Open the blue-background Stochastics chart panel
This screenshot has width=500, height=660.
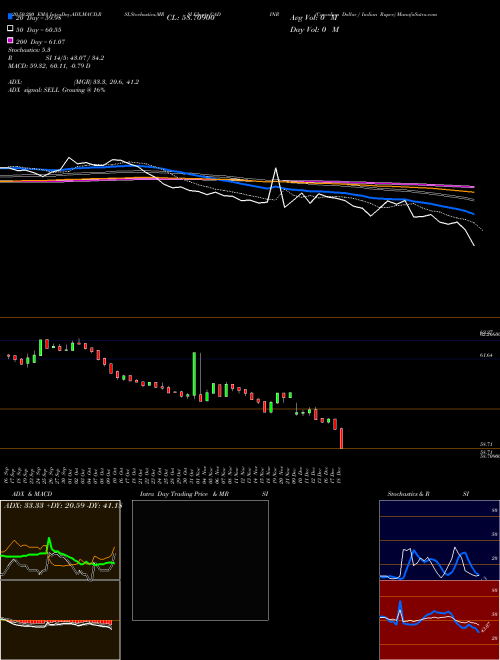coord(439,540)
